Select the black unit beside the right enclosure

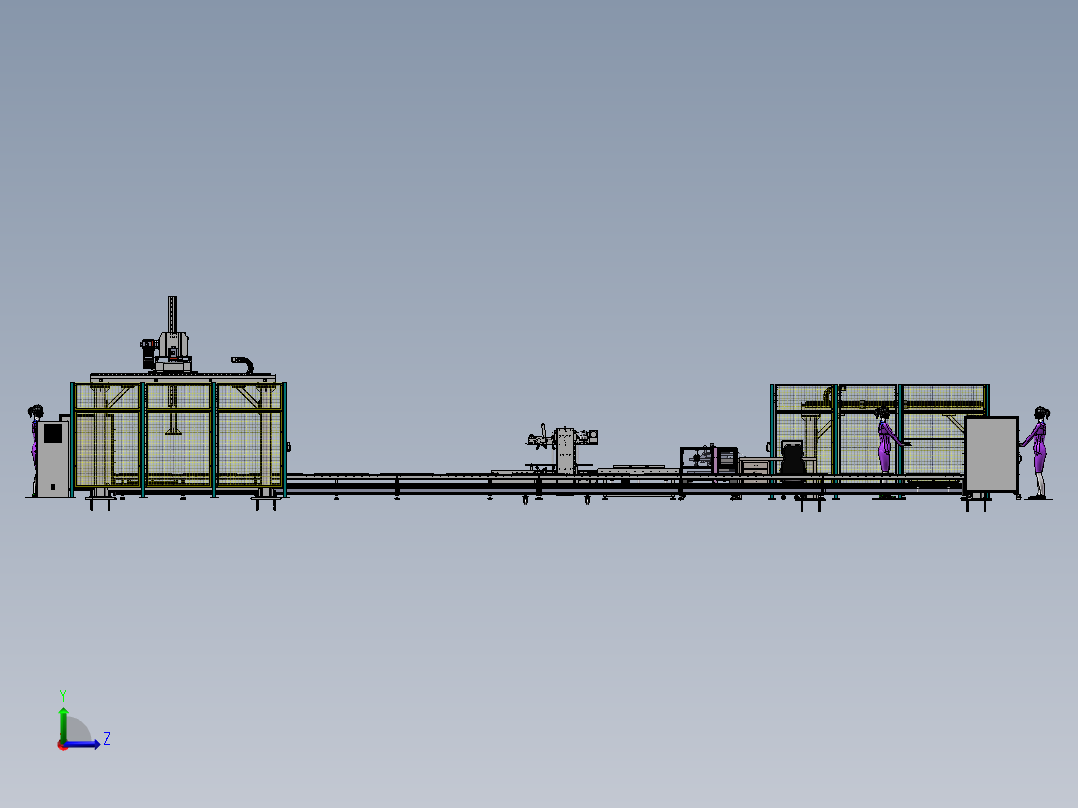click(793, 459)
